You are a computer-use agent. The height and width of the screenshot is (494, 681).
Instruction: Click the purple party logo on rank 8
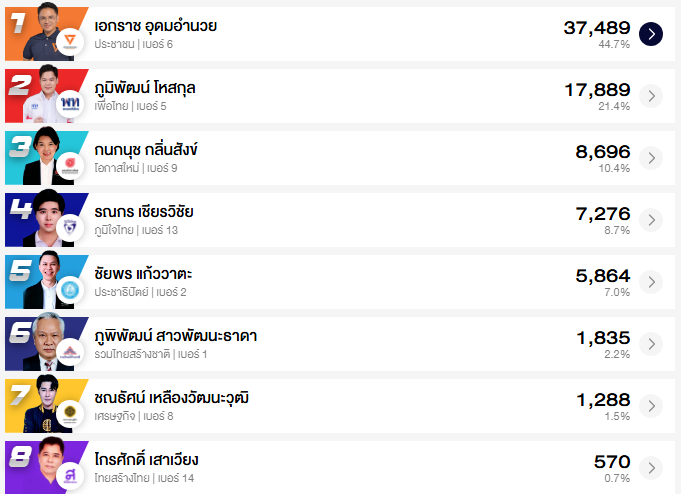coord(70,475)
